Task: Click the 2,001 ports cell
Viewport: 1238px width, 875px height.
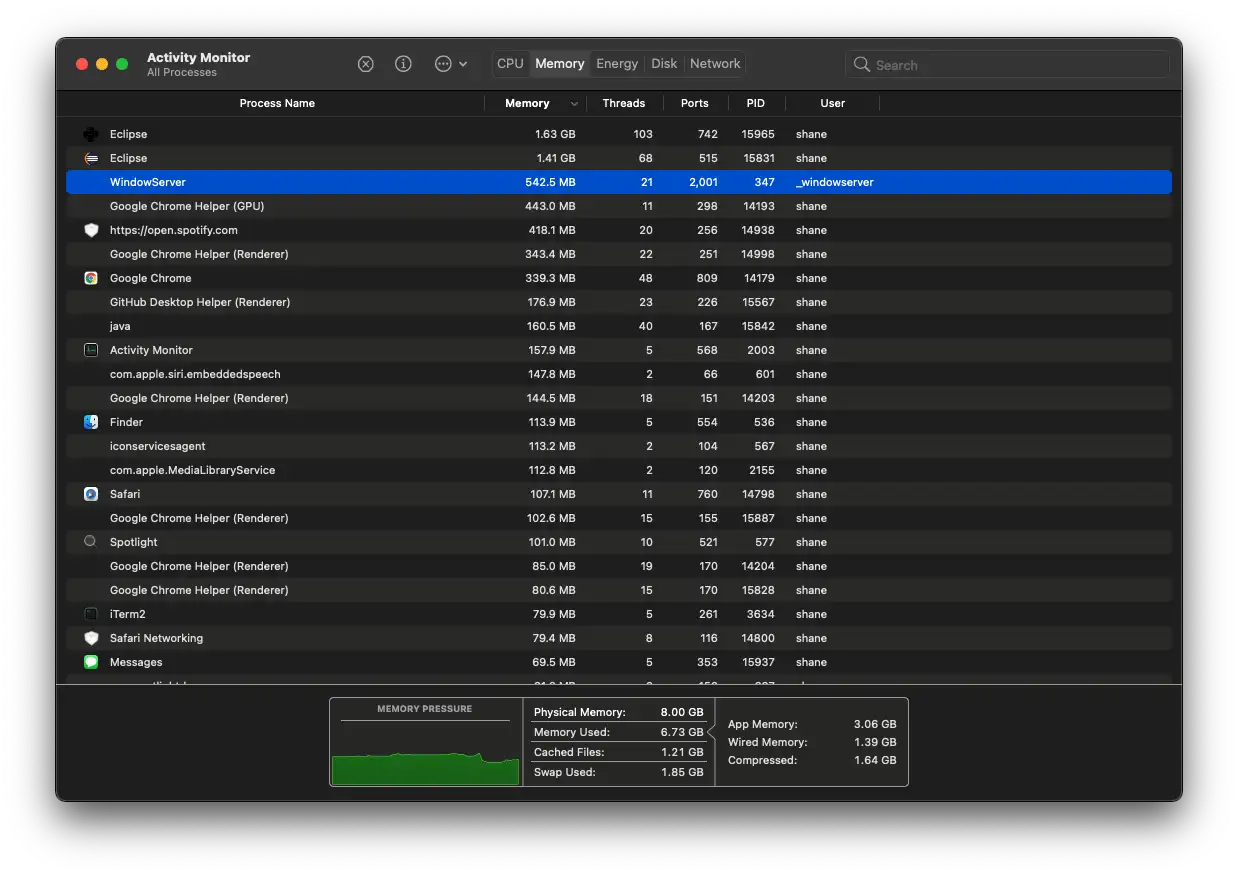Action: [703, 182]
